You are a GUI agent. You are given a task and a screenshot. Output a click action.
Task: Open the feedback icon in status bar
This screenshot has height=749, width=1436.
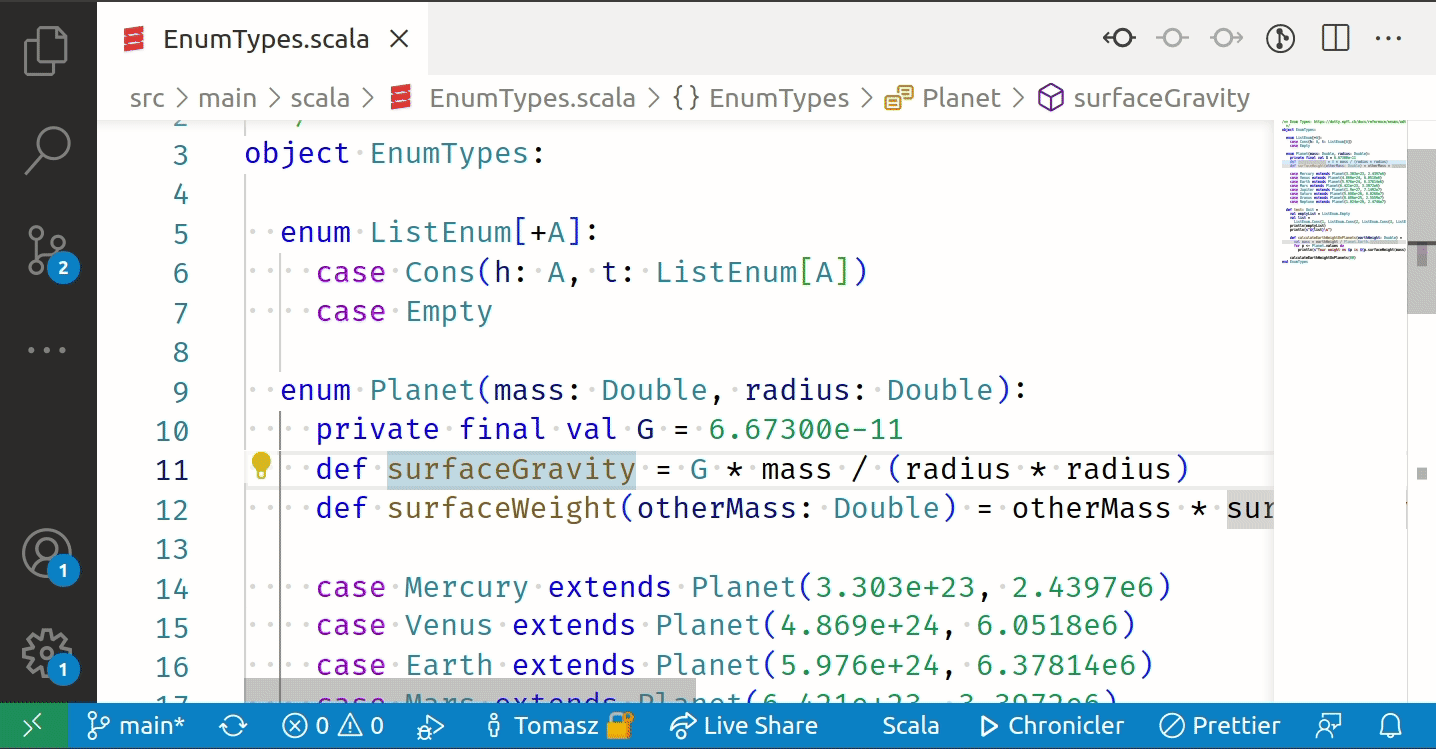point(1328,726)
